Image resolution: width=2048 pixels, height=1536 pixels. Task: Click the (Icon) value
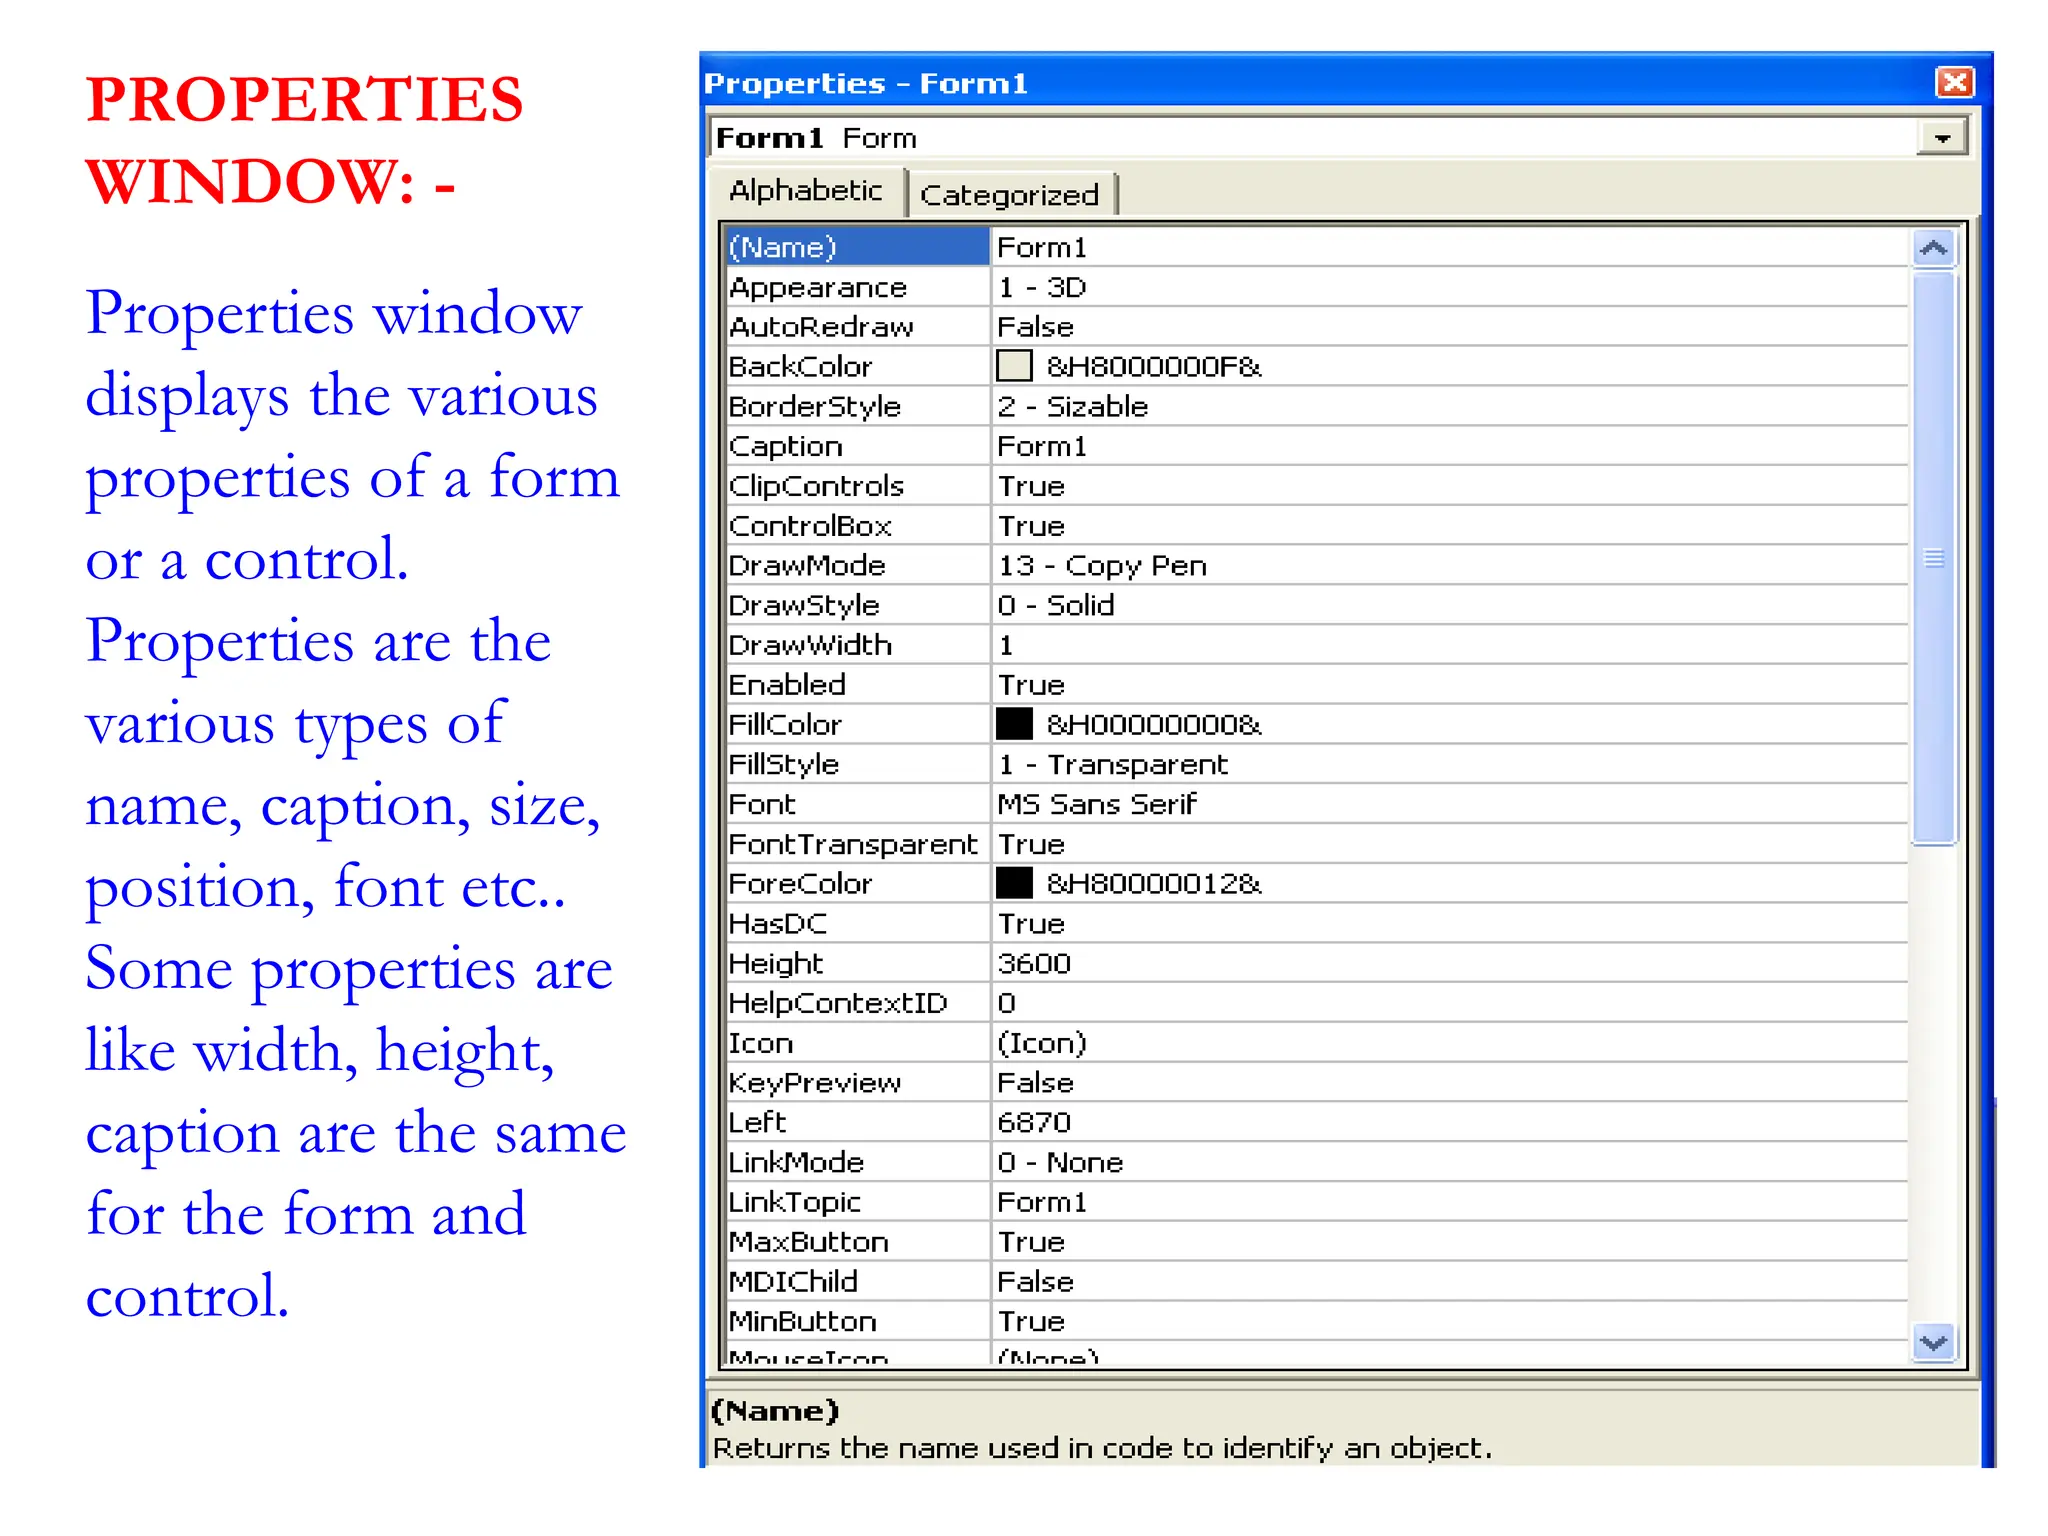pyautogui.click(x=1449, y=1043)
